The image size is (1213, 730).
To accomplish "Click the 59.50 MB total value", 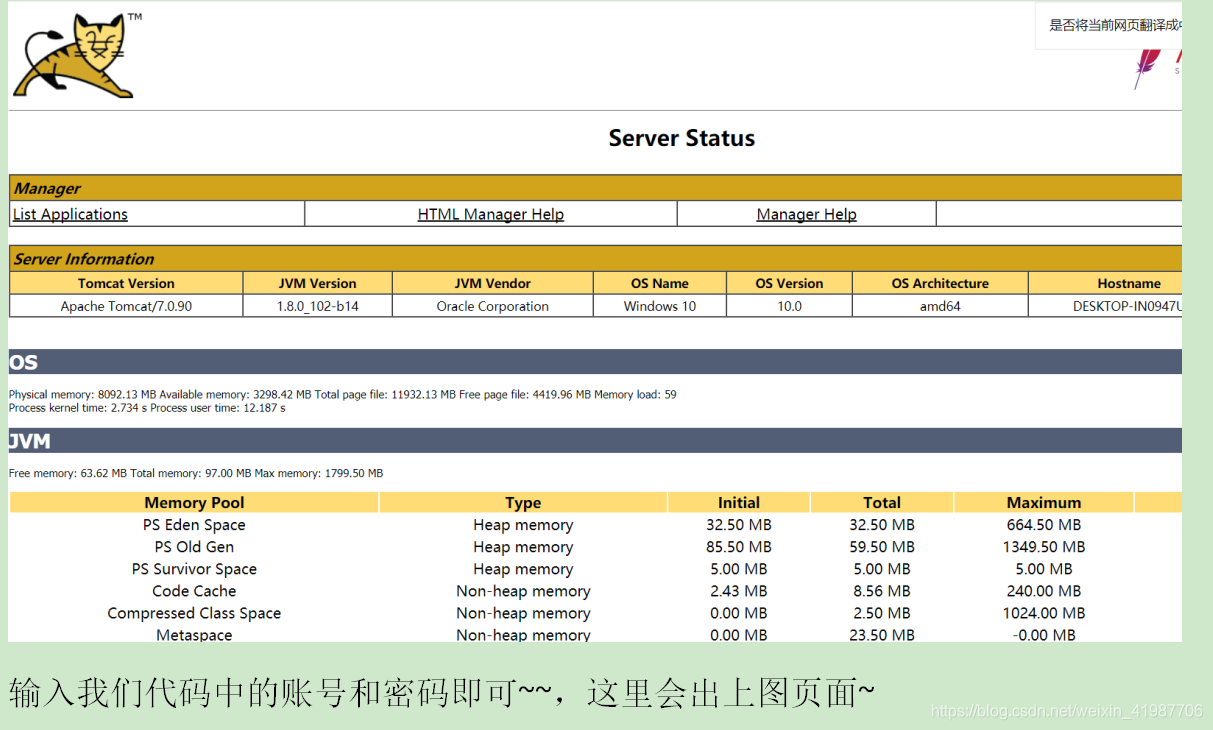I will click(x=882, y=547).
